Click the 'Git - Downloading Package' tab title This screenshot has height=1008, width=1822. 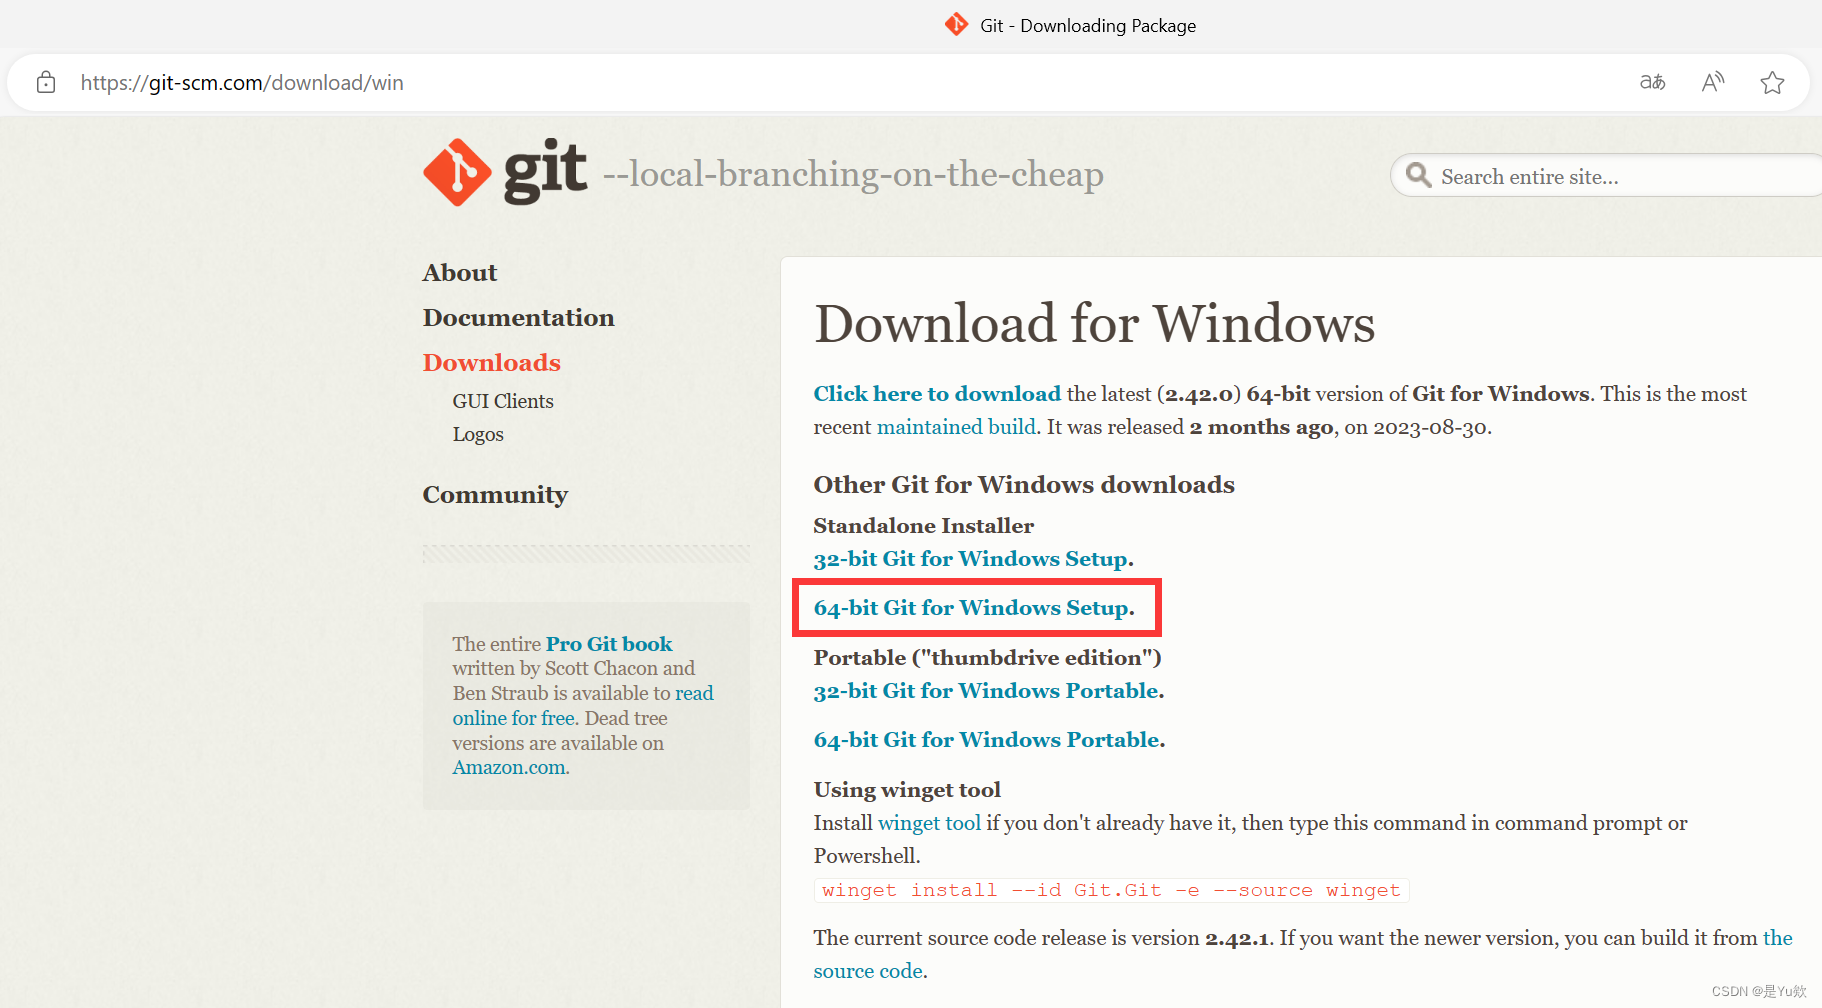(x=1088, y=25)
